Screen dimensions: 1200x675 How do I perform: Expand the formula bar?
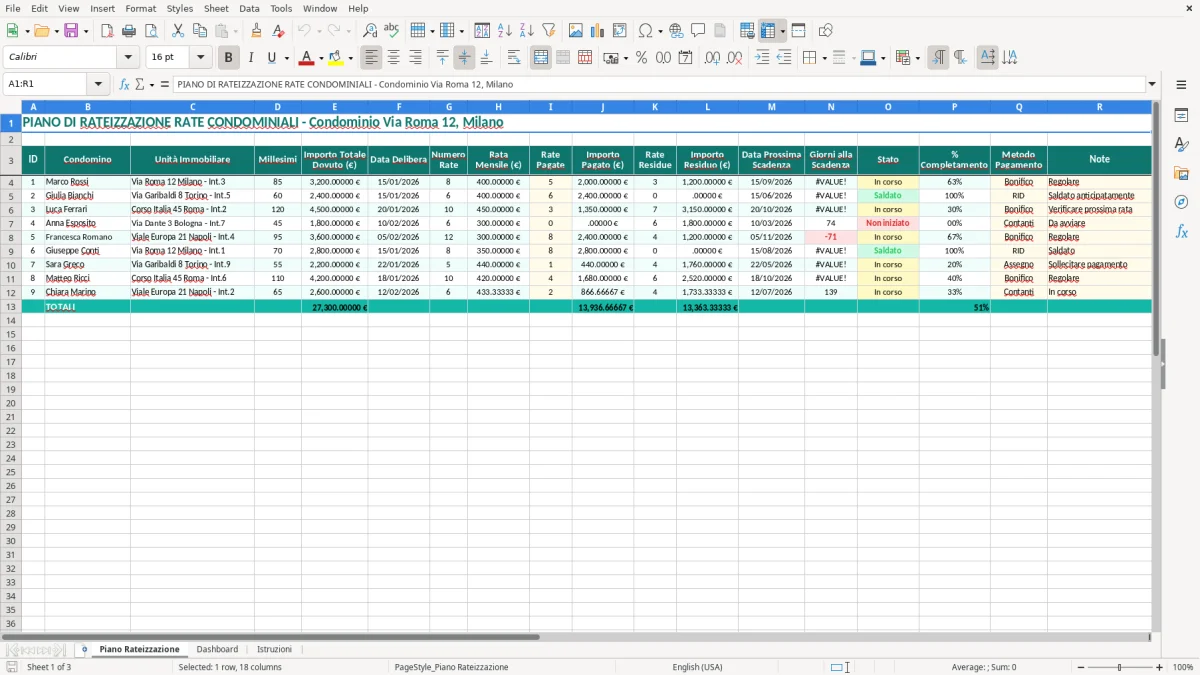[1152, 84]
